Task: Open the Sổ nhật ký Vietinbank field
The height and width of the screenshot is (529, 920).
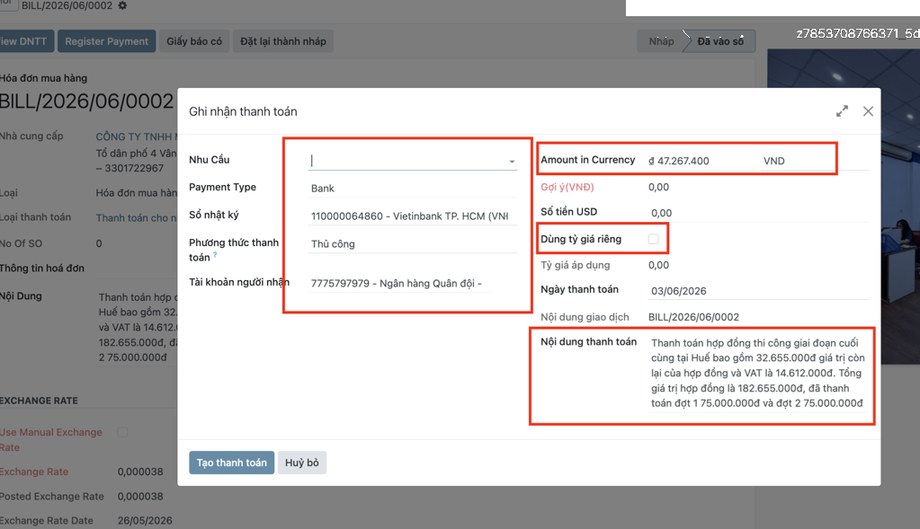Action: point(412,216)
